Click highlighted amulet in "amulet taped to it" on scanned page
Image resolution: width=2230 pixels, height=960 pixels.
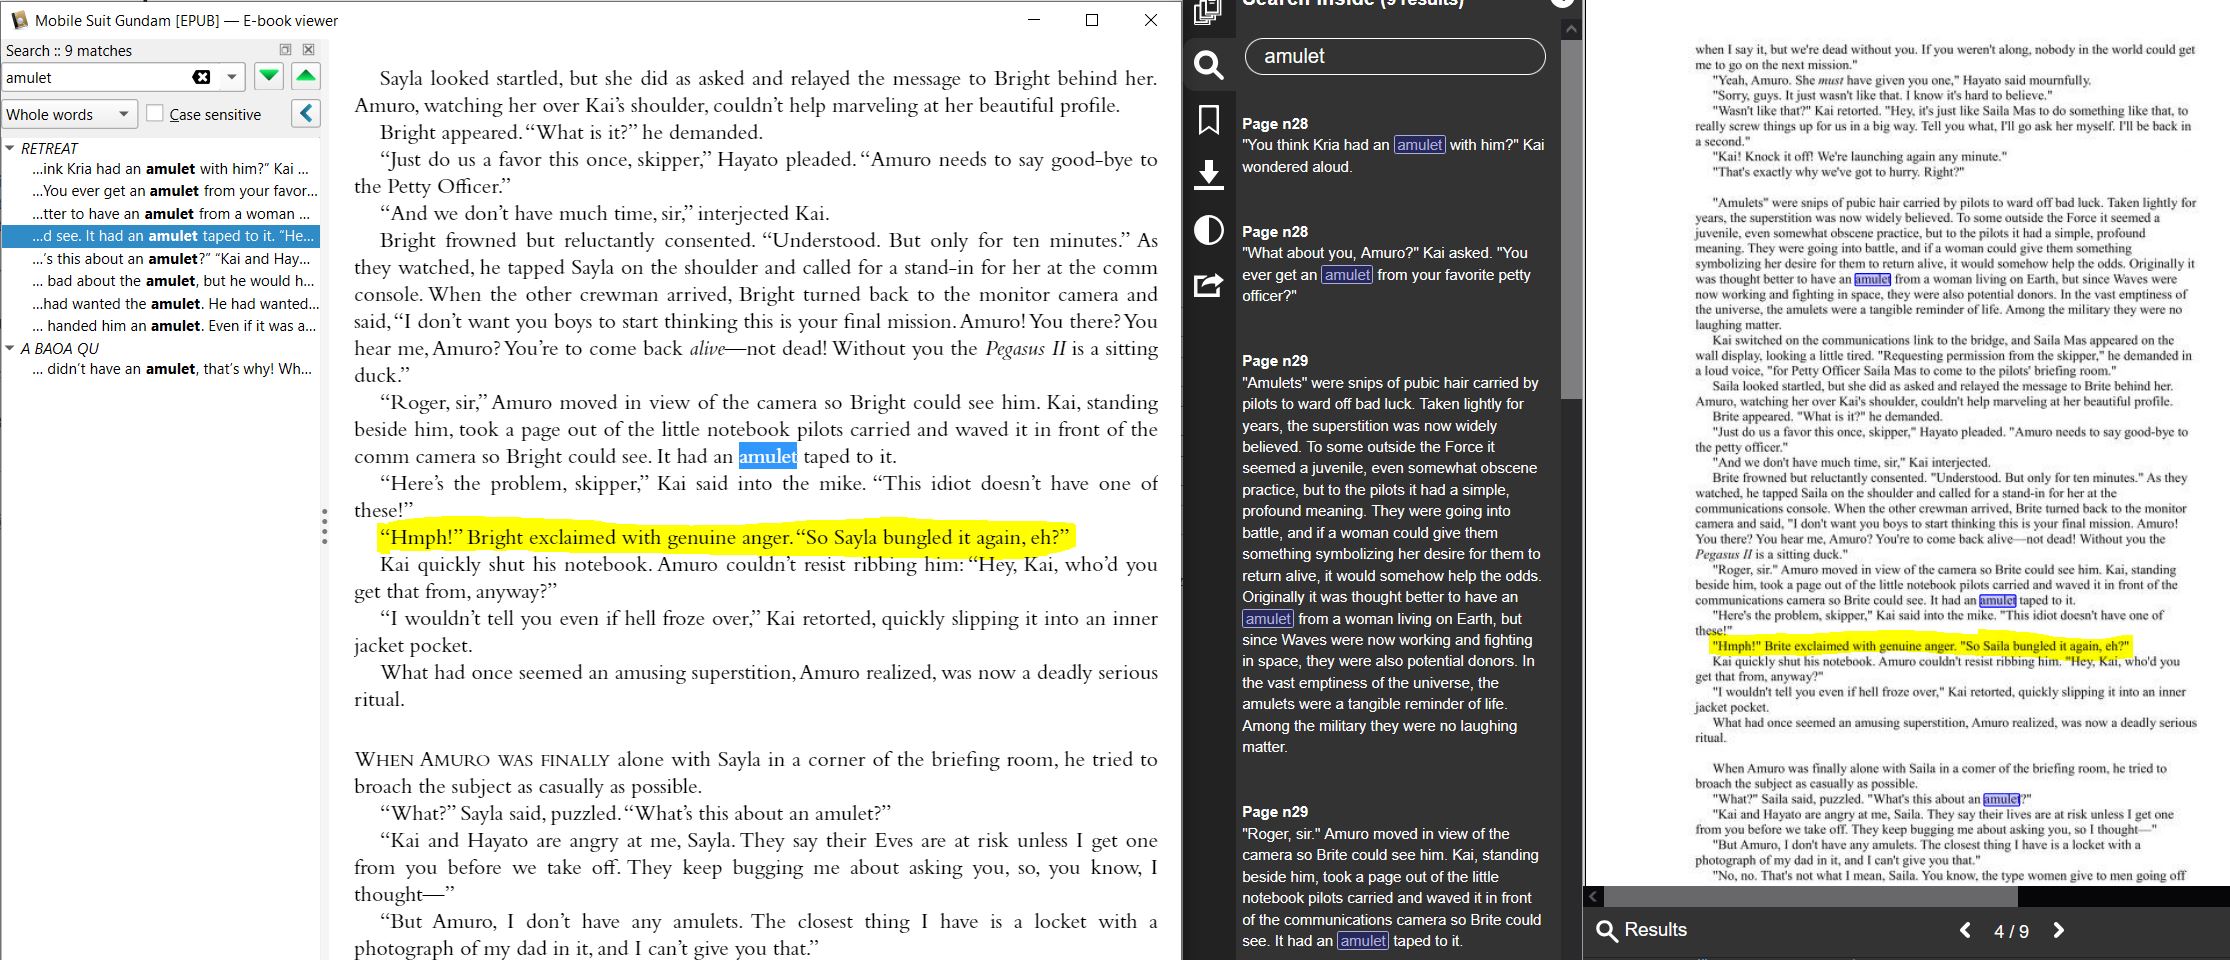pyautogui.click(x=1997, y=600)
